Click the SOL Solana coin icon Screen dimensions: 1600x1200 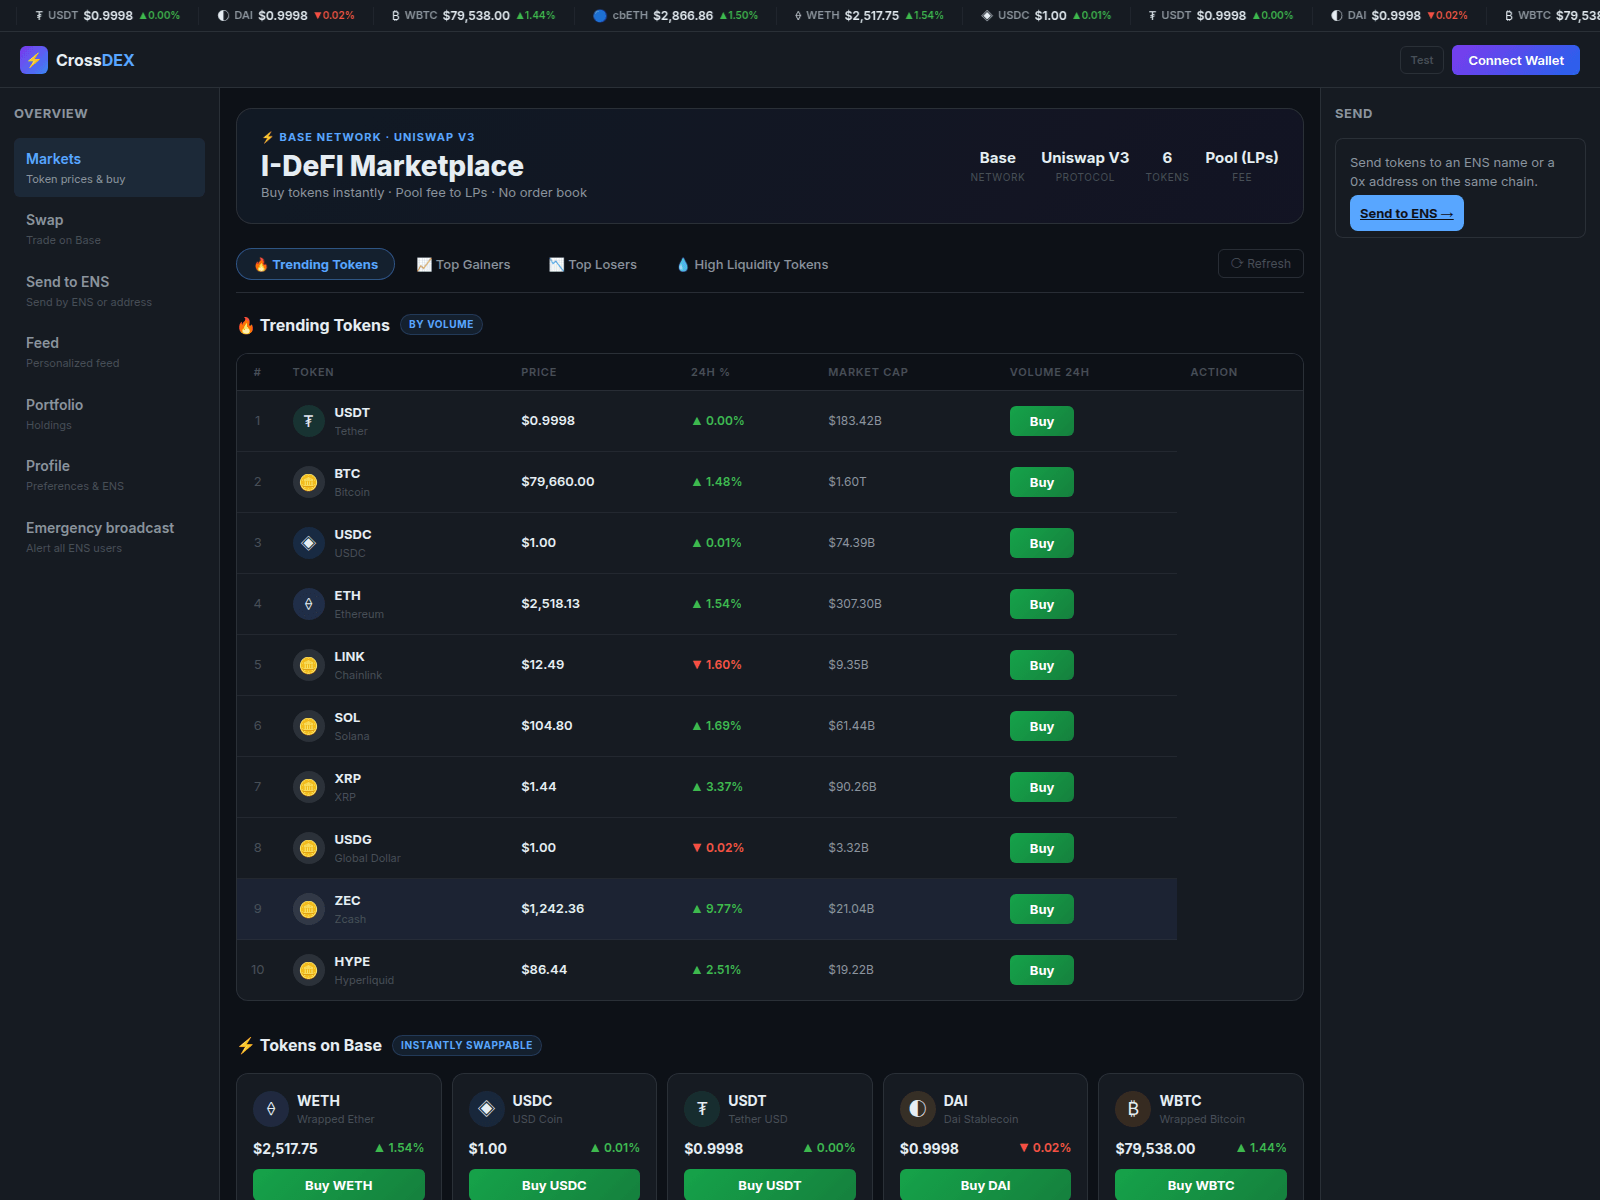point(309,726)
